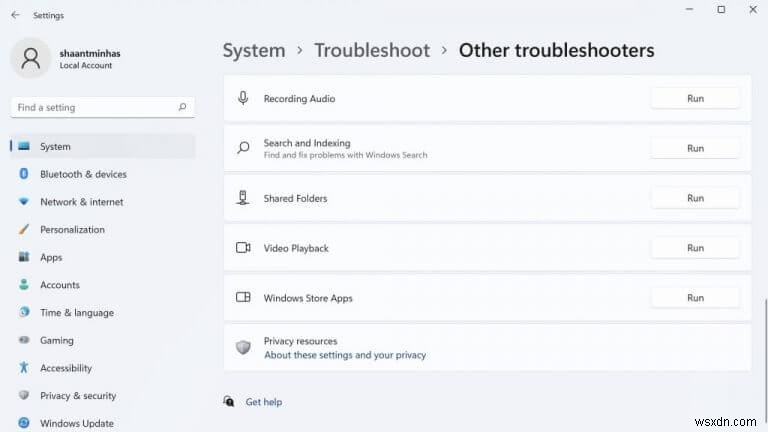Click the Gaming controller icon in sidebar
The image size is (768, 432).
[24, 340]
